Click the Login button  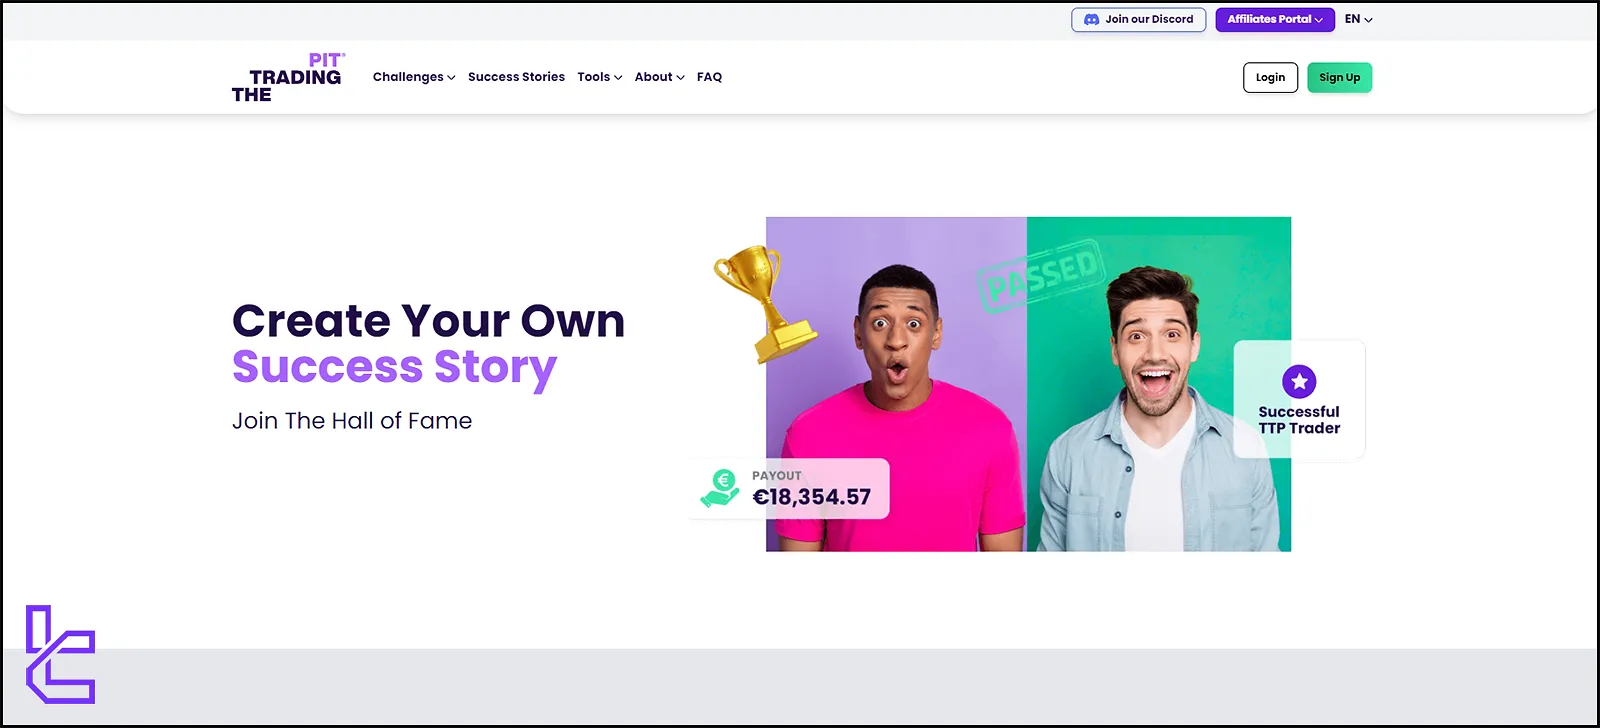point(1270,77)
